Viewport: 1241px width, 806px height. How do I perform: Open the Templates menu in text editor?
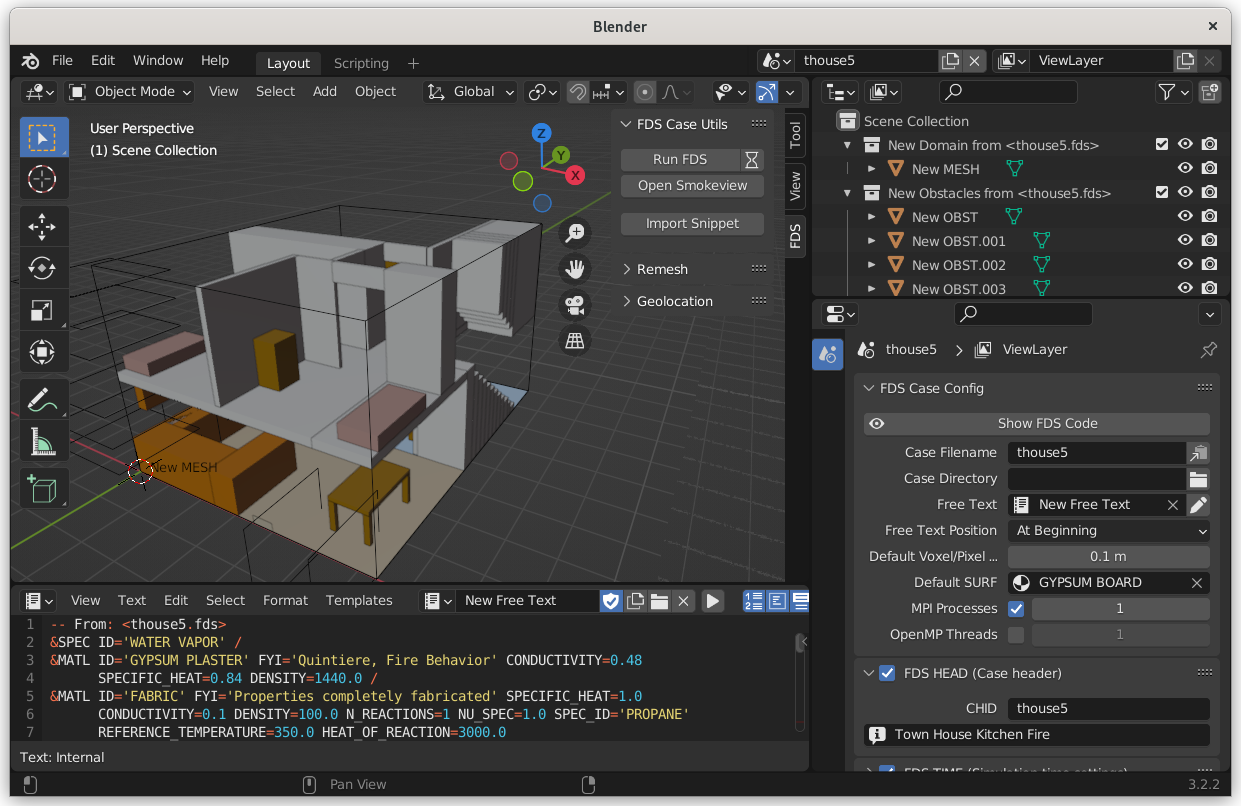(359, 600)
